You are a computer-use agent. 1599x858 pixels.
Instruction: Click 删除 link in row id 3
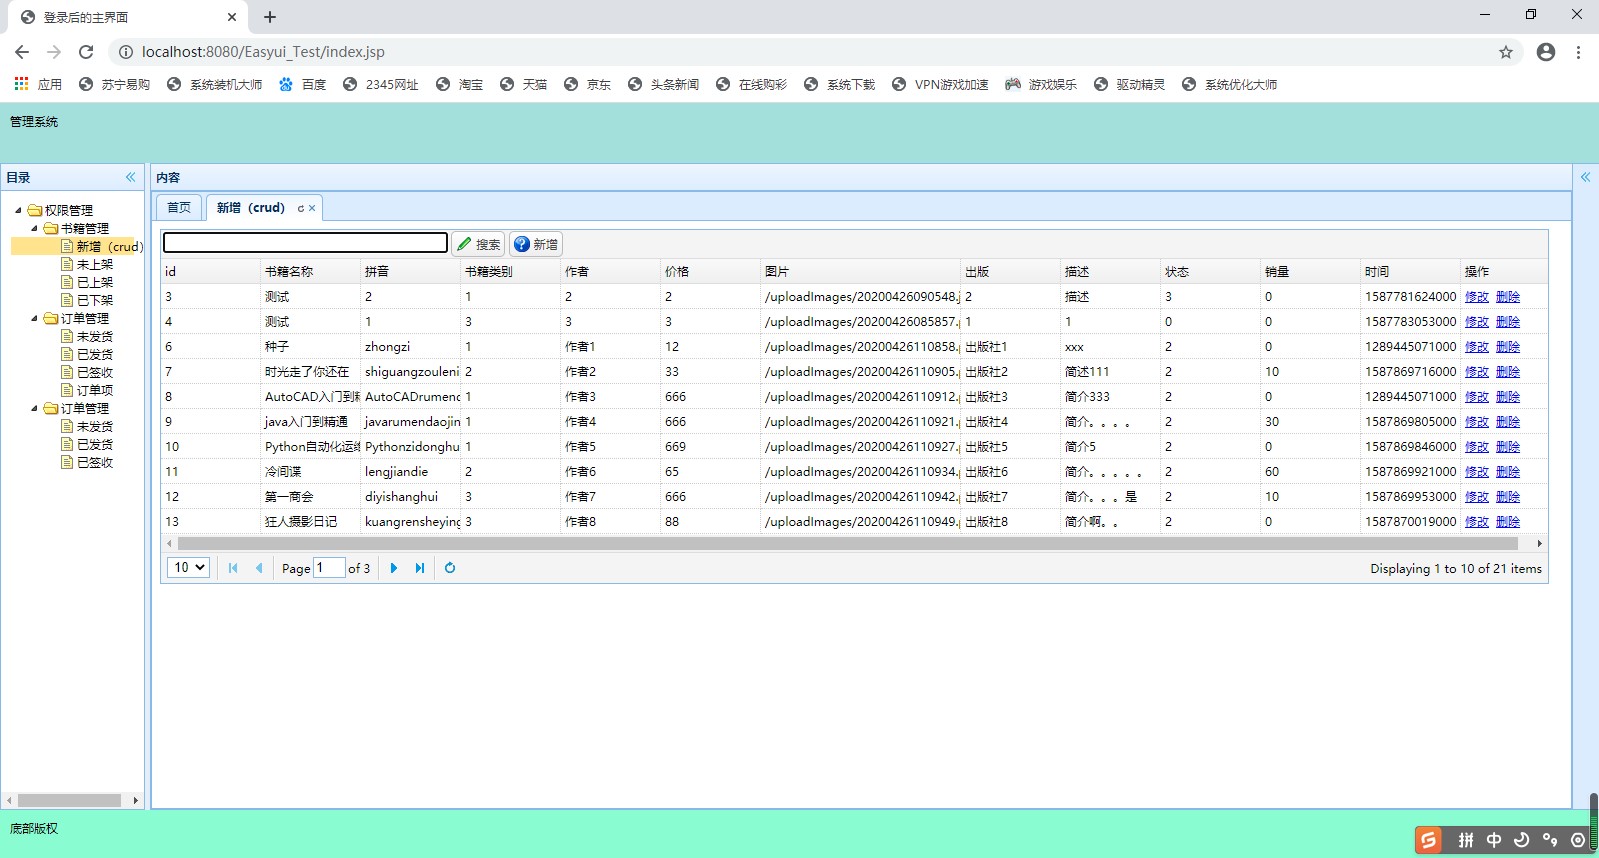[1508, 297]
